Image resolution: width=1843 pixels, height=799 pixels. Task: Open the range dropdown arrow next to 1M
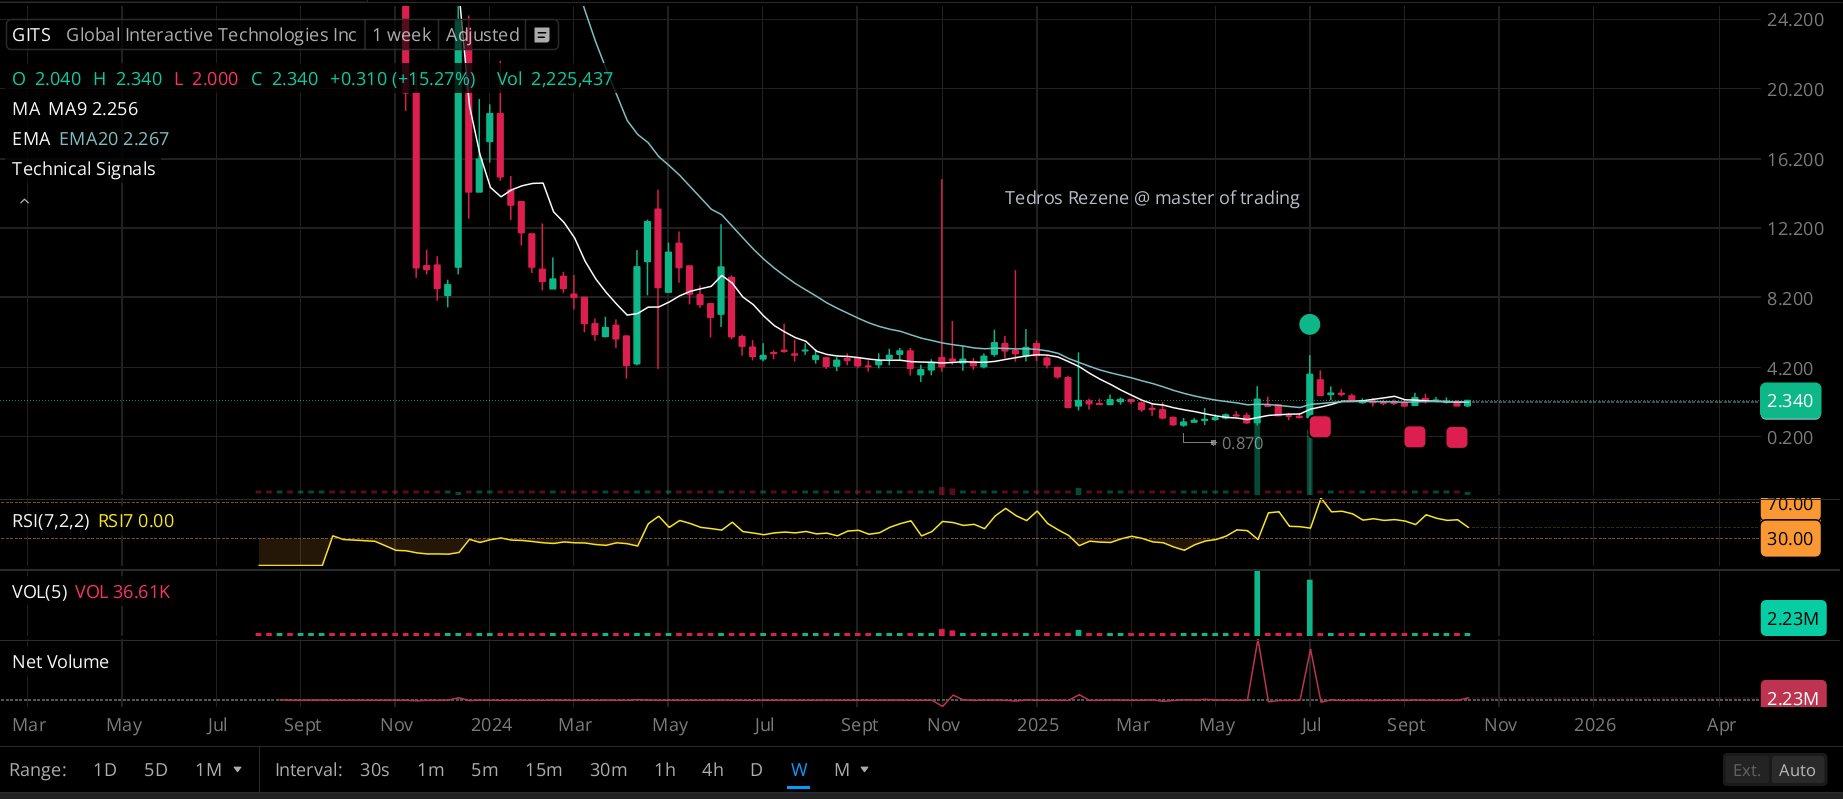238,769
